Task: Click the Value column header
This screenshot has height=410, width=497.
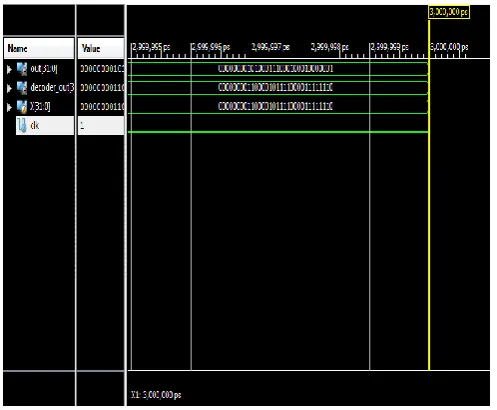Action: pos(101,48)
